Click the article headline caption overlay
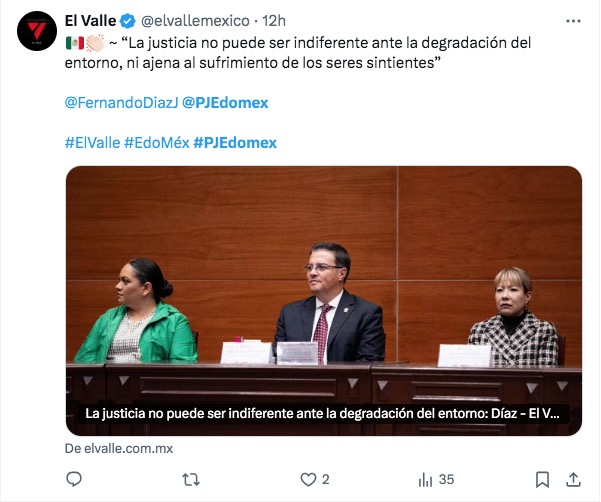This screenshot has height=502, width=601. pos(322,413)
